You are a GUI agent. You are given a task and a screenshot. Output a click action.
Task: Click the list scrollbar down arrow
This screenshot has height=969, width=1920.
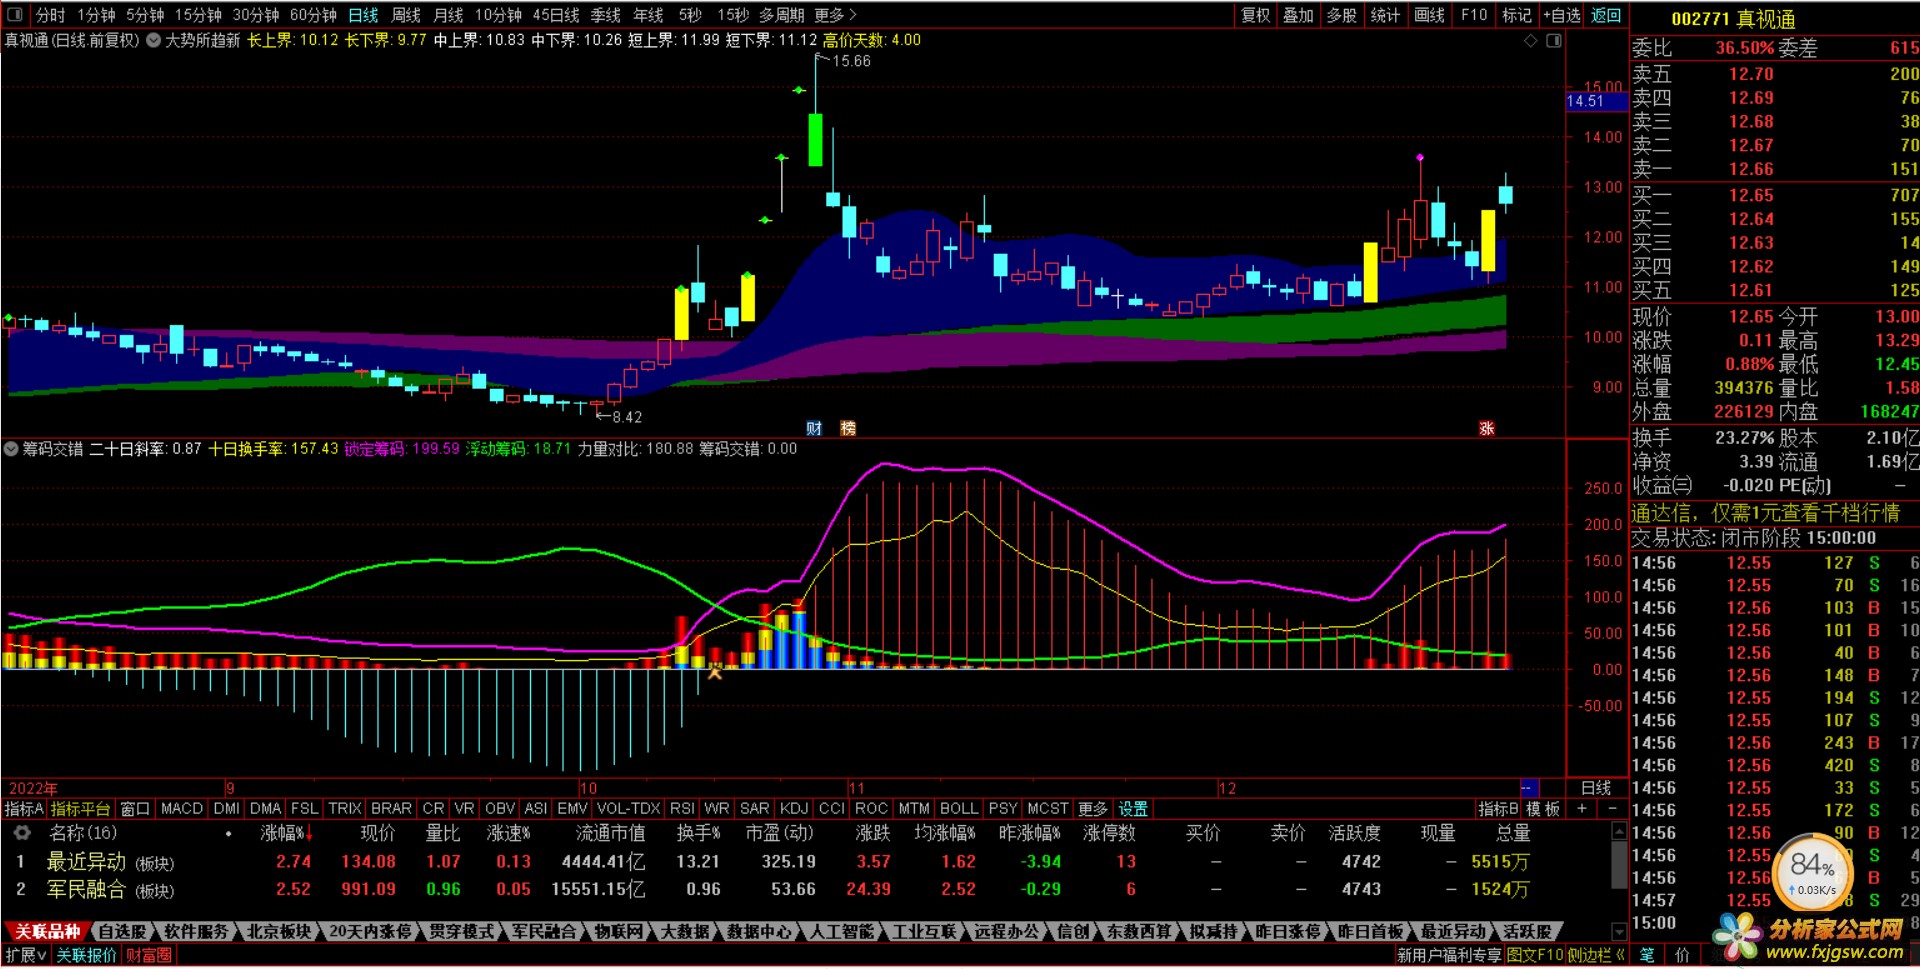coord(1619,931)
